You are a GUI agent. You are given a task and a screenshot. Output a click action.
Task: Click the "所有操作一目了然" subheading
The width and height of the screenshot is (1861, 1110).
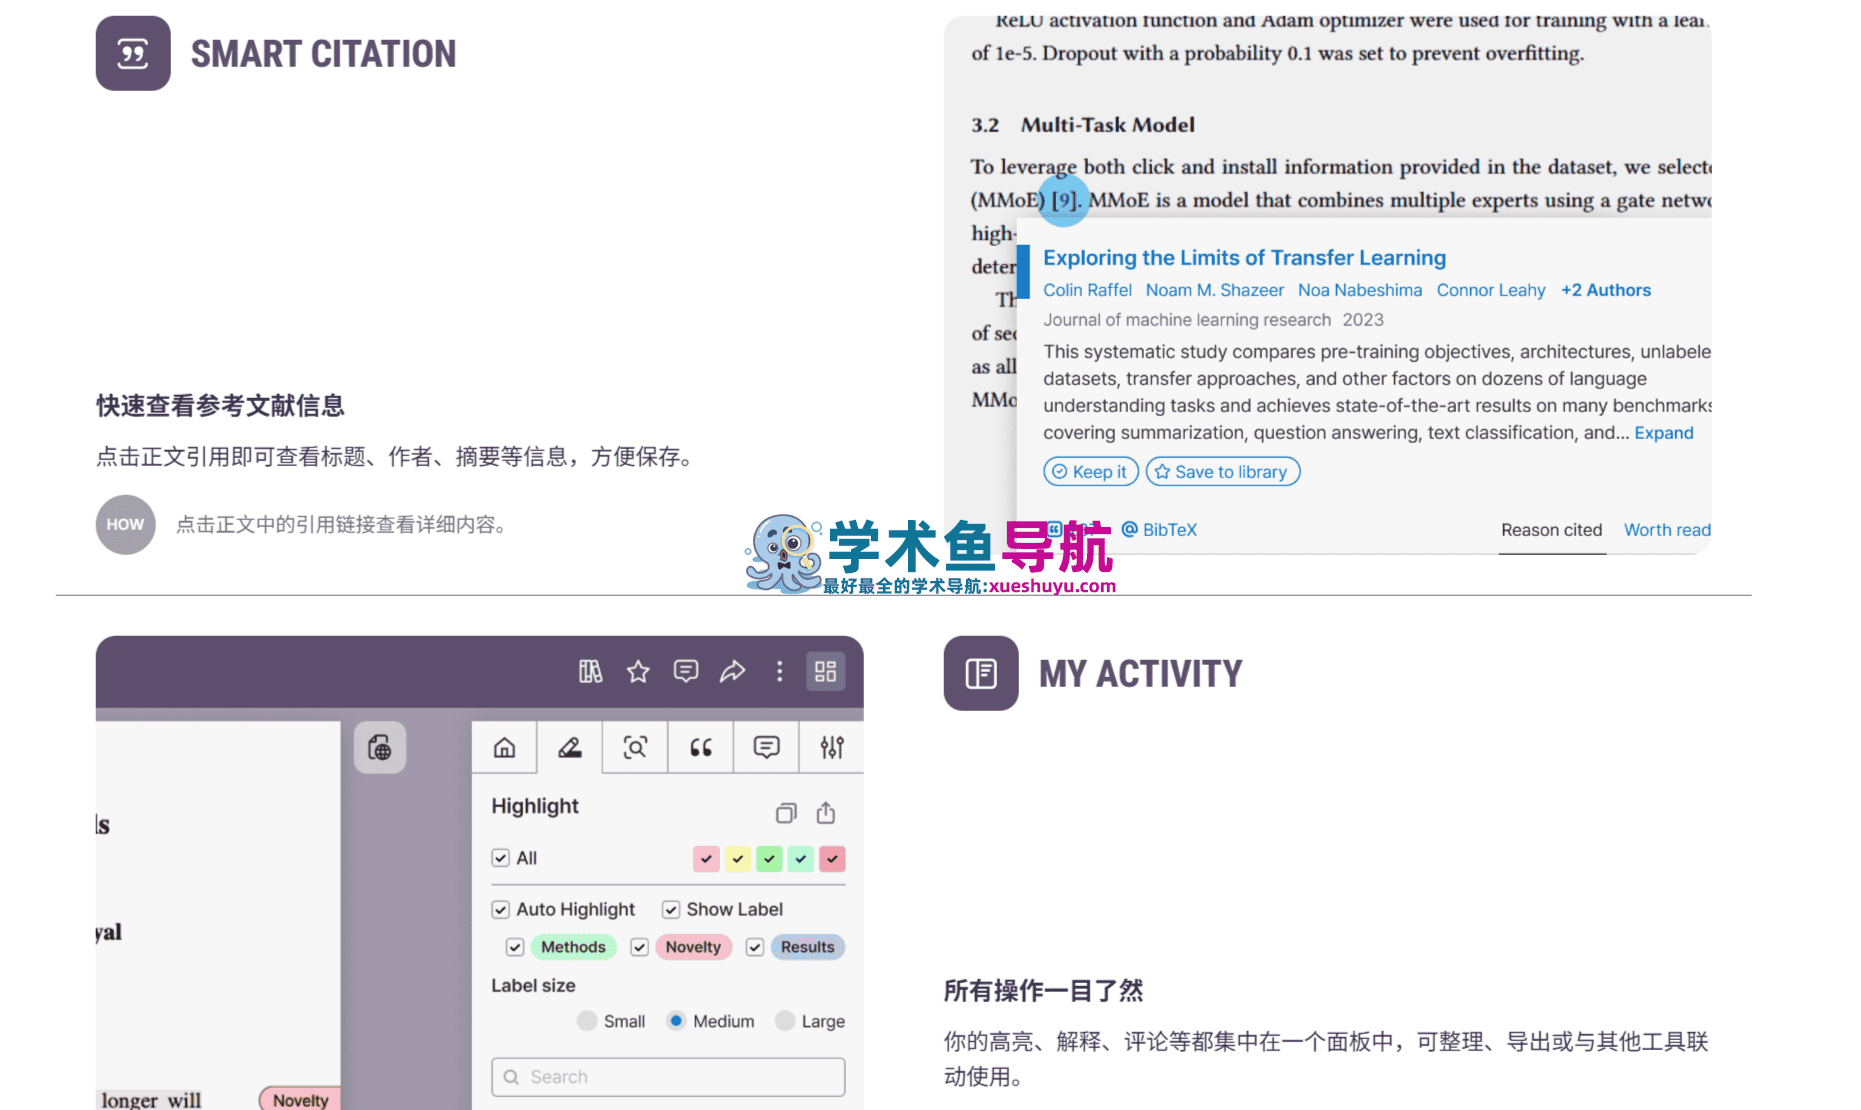pos(1043,991)
